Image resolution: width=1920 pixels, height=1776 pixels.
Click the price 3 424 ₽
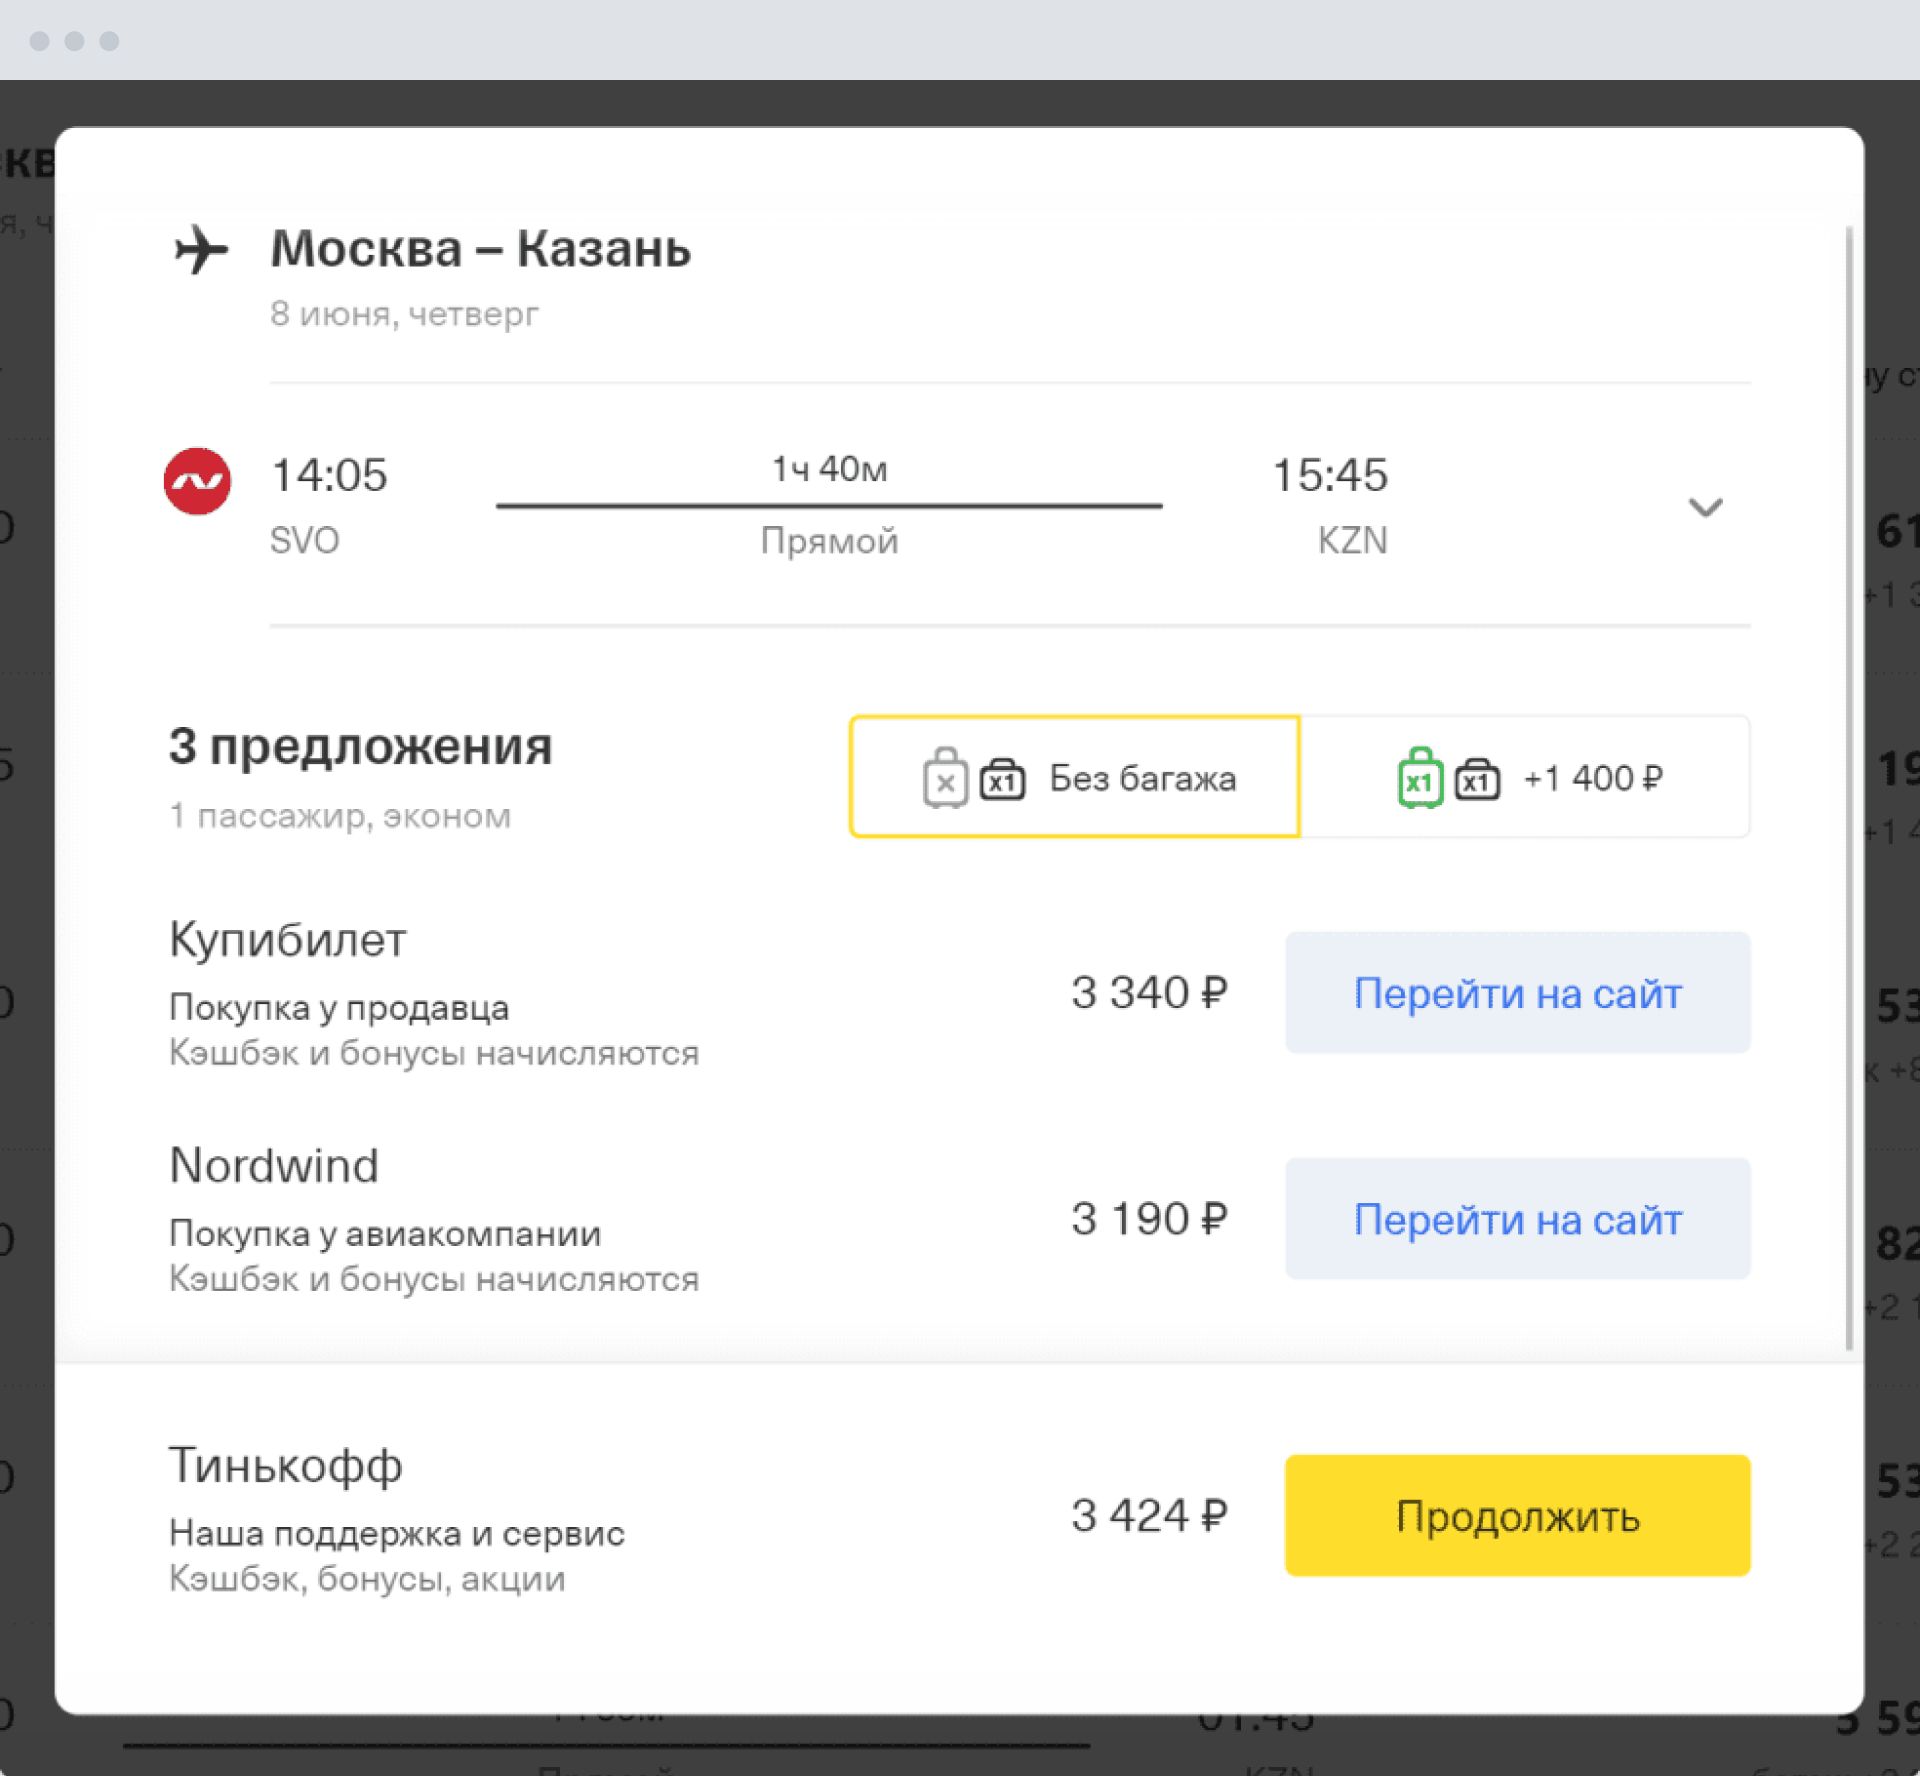1149,1516
